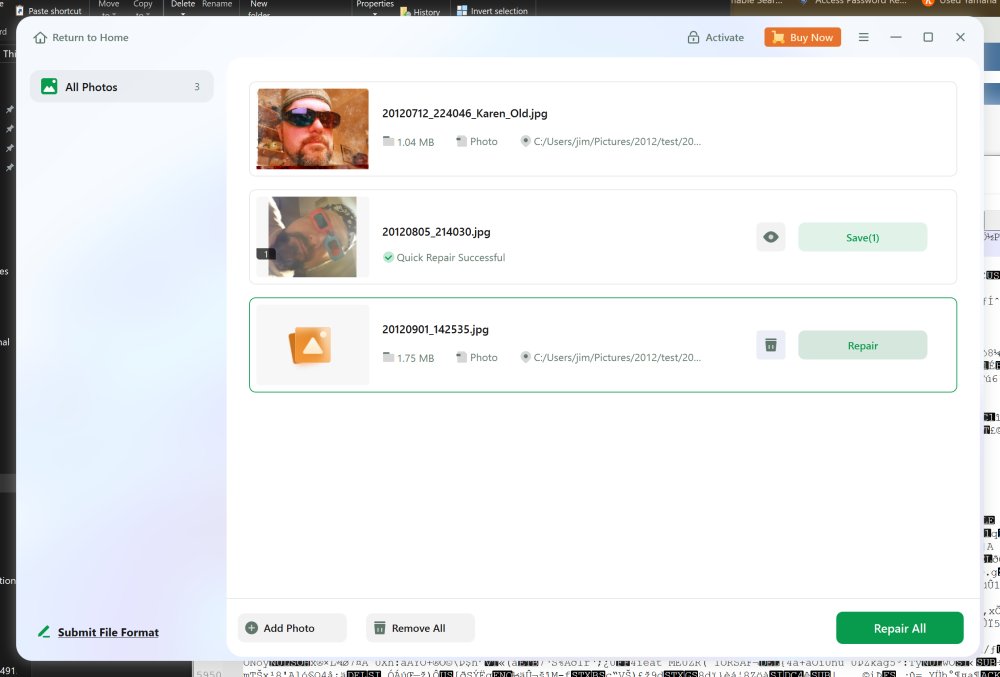
Task: Click the pencil icon beside Submit File Format
Action: point(42,632)
